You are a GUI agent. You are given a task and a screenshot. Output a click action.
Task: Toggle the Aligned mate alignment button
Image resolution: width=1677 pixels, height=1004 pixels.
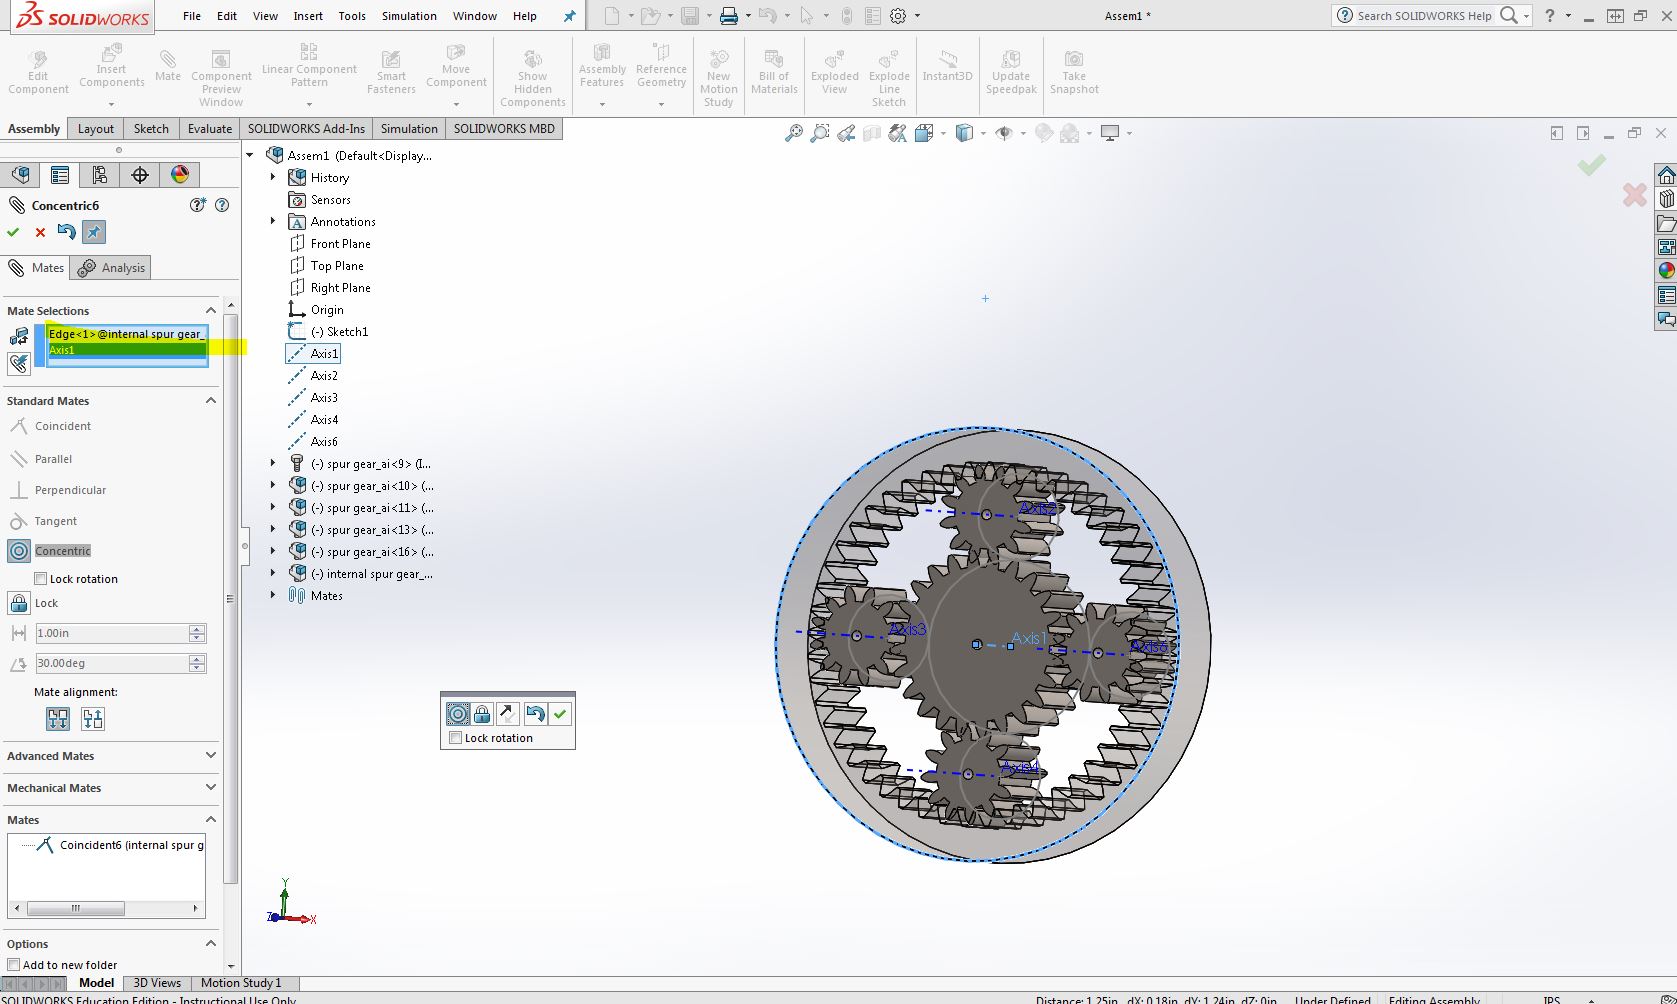(x=58, y=719)
